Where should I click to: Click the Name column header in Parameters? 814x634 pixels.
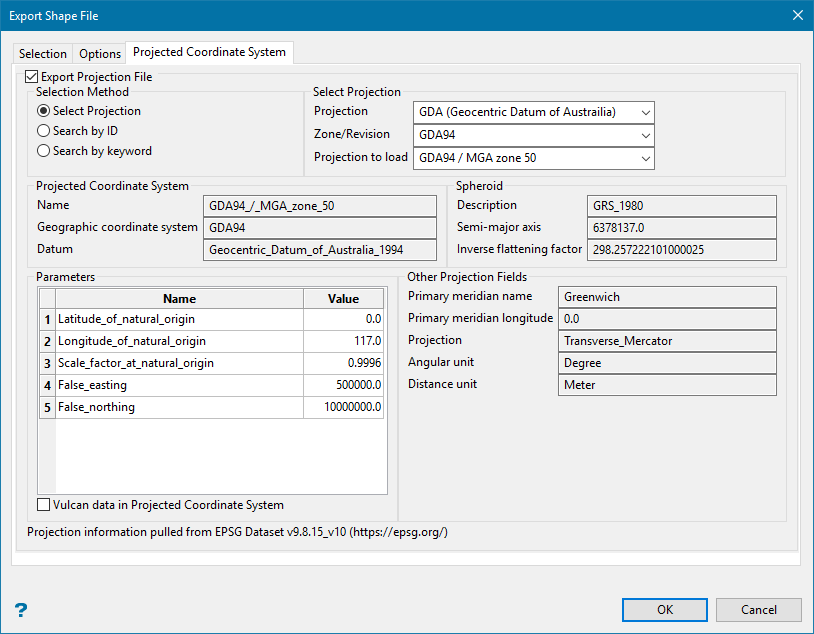click(179, 298)
